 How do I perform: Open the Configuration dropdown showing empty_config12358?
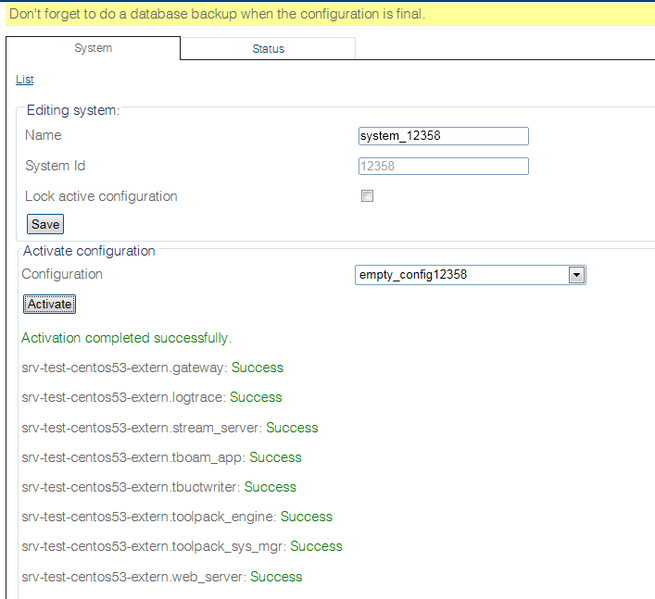[460, 275]
